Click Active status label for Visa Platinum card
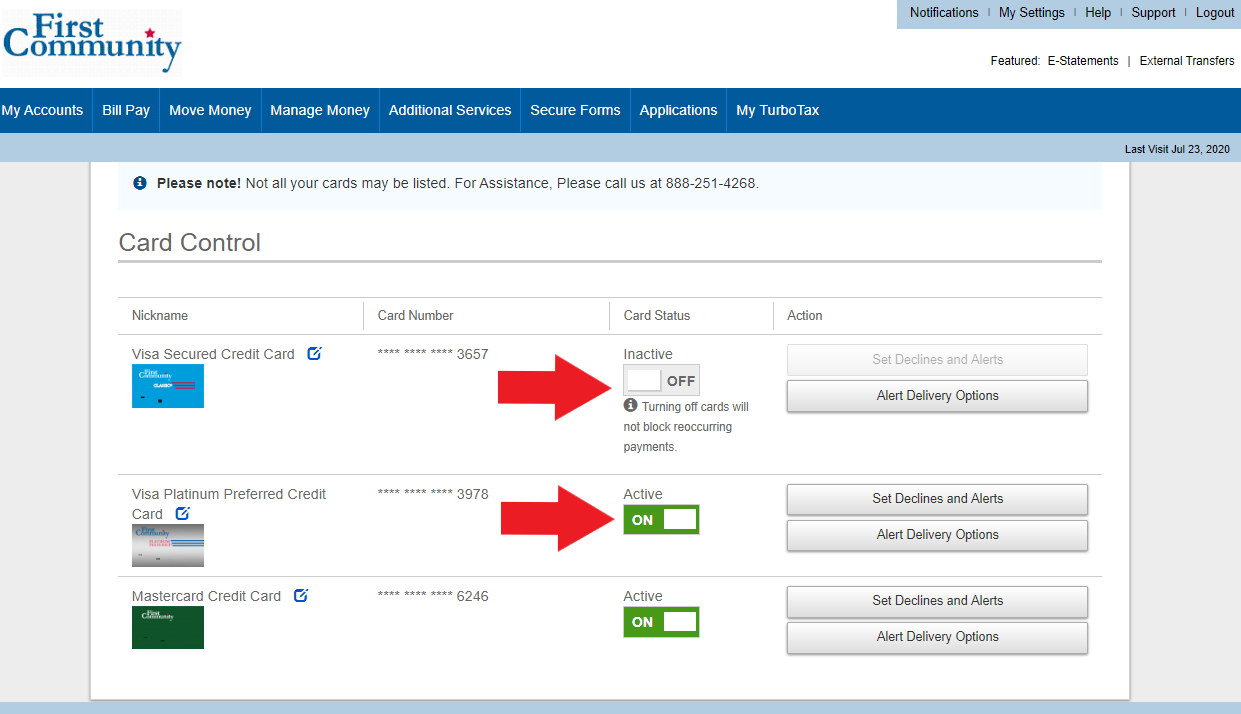This screenshot has width=1241, height=714. pos(643,494)
